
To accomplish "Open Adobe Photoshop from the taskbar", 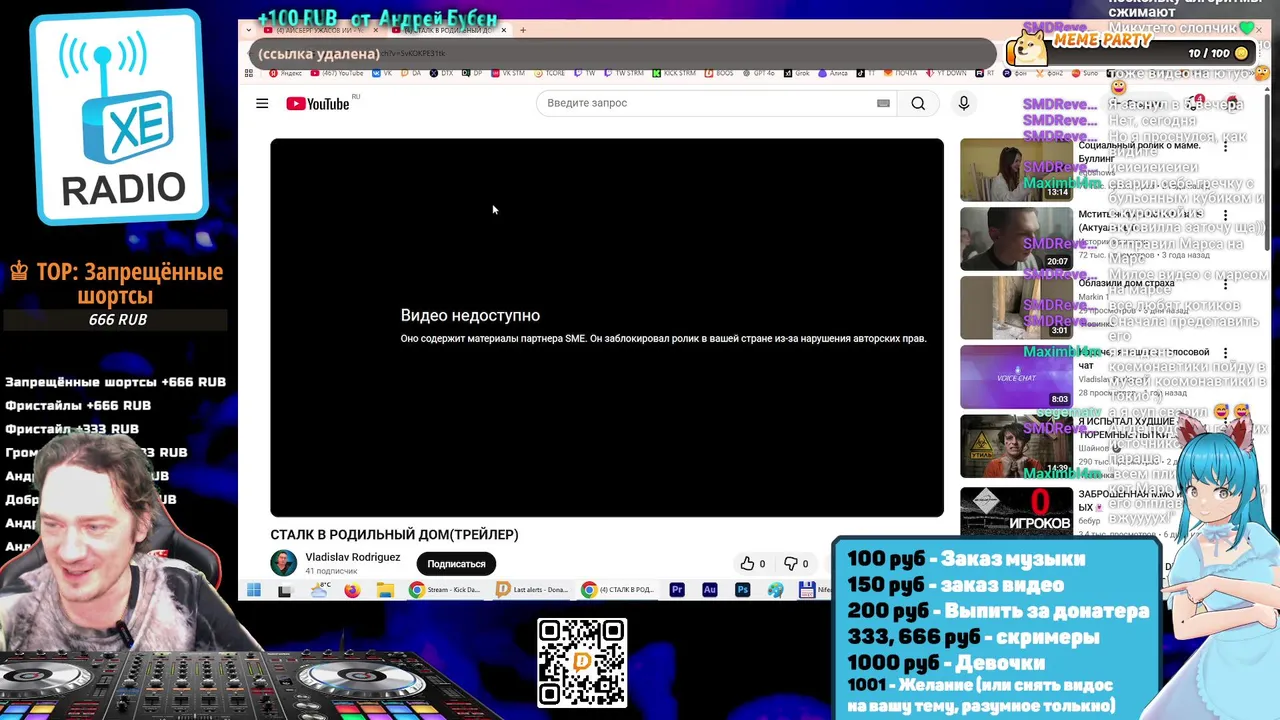I will click(x=742, y=591).
